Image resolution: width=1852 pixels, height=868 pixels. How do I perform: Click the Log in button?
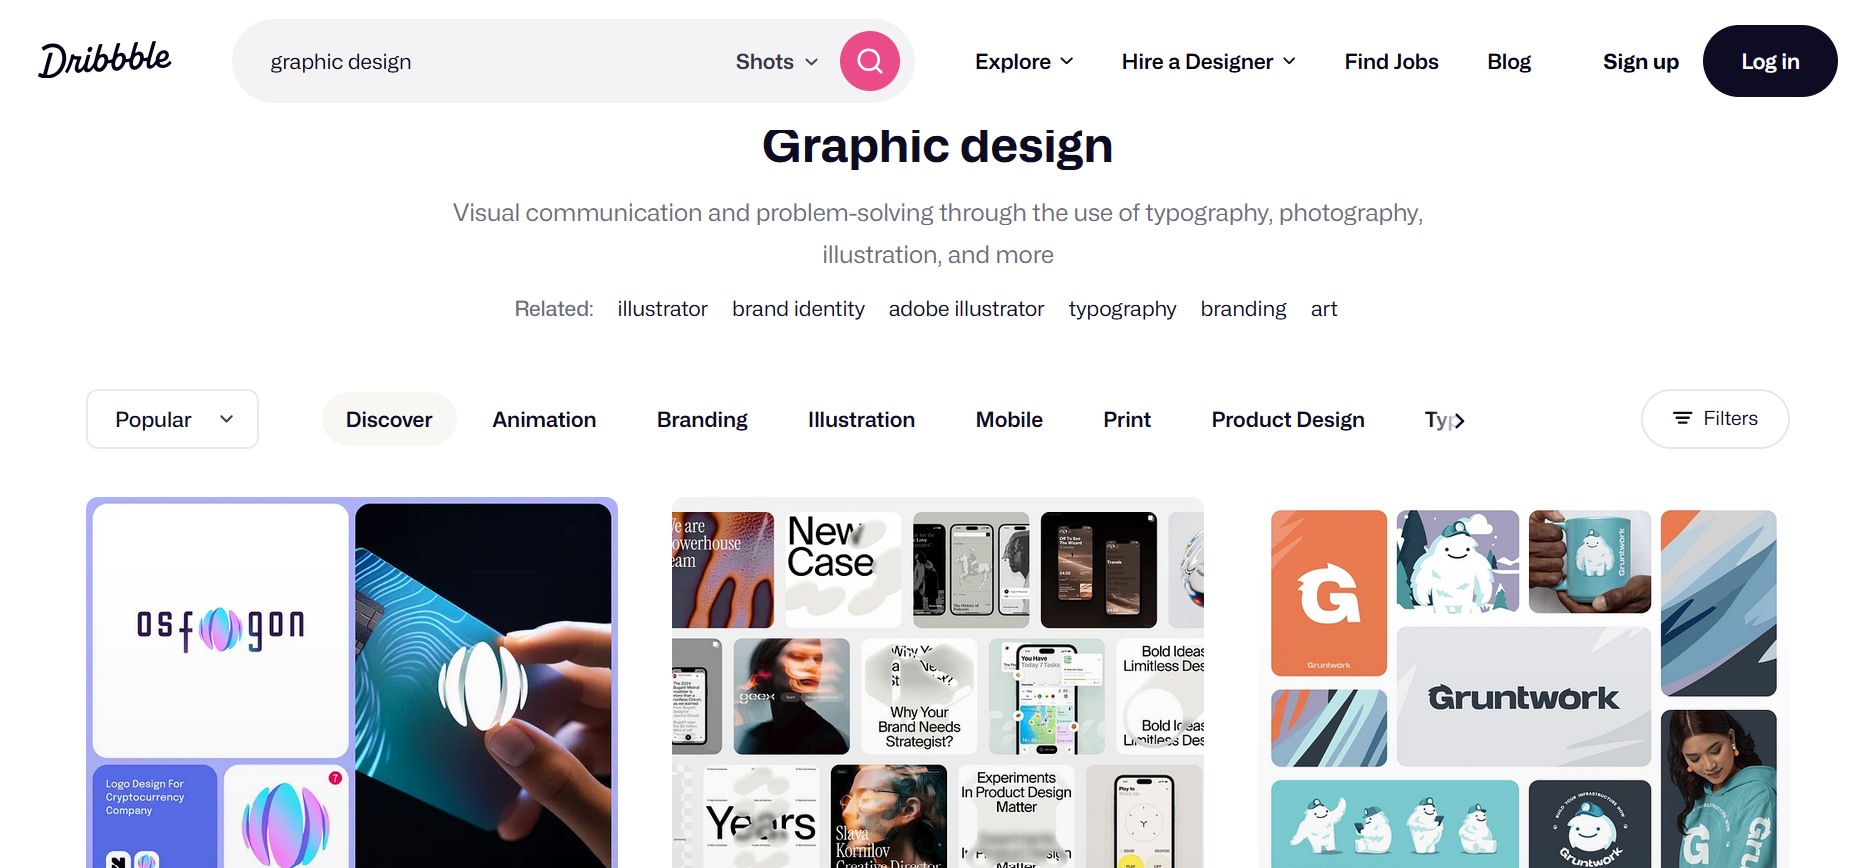coord(1770,61)
